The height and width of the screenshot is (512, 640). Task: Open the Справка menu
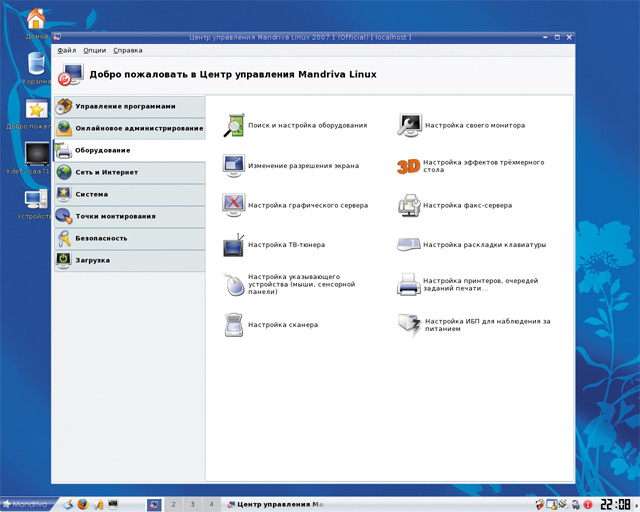[128, 50]
